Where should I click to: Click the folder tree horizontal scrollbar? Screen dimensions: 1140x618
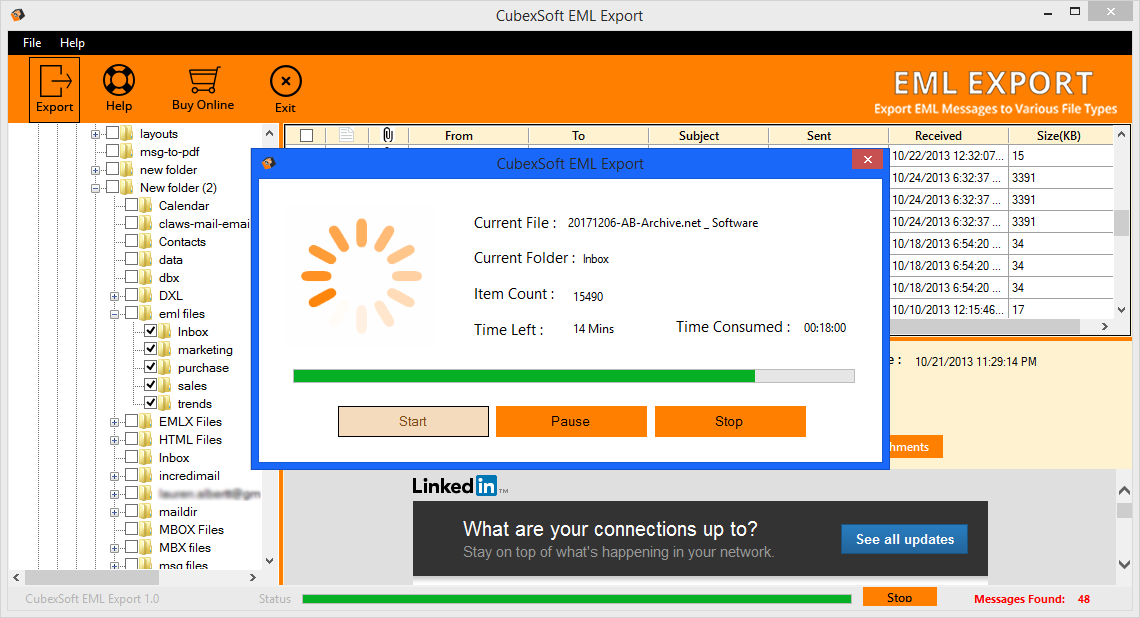[92, 577]
